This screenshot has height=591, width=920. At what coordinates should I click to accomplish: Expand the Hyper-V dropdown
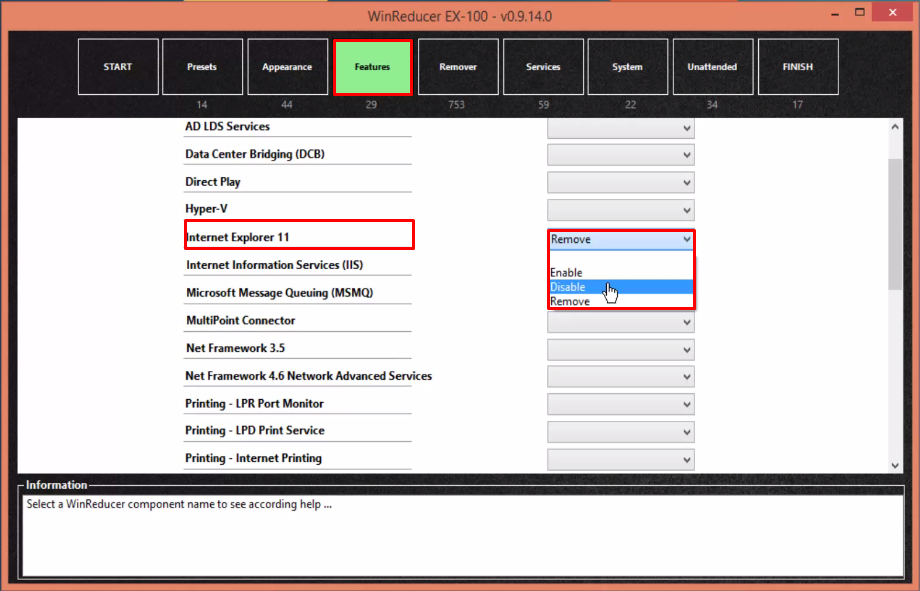pos(621,210)
